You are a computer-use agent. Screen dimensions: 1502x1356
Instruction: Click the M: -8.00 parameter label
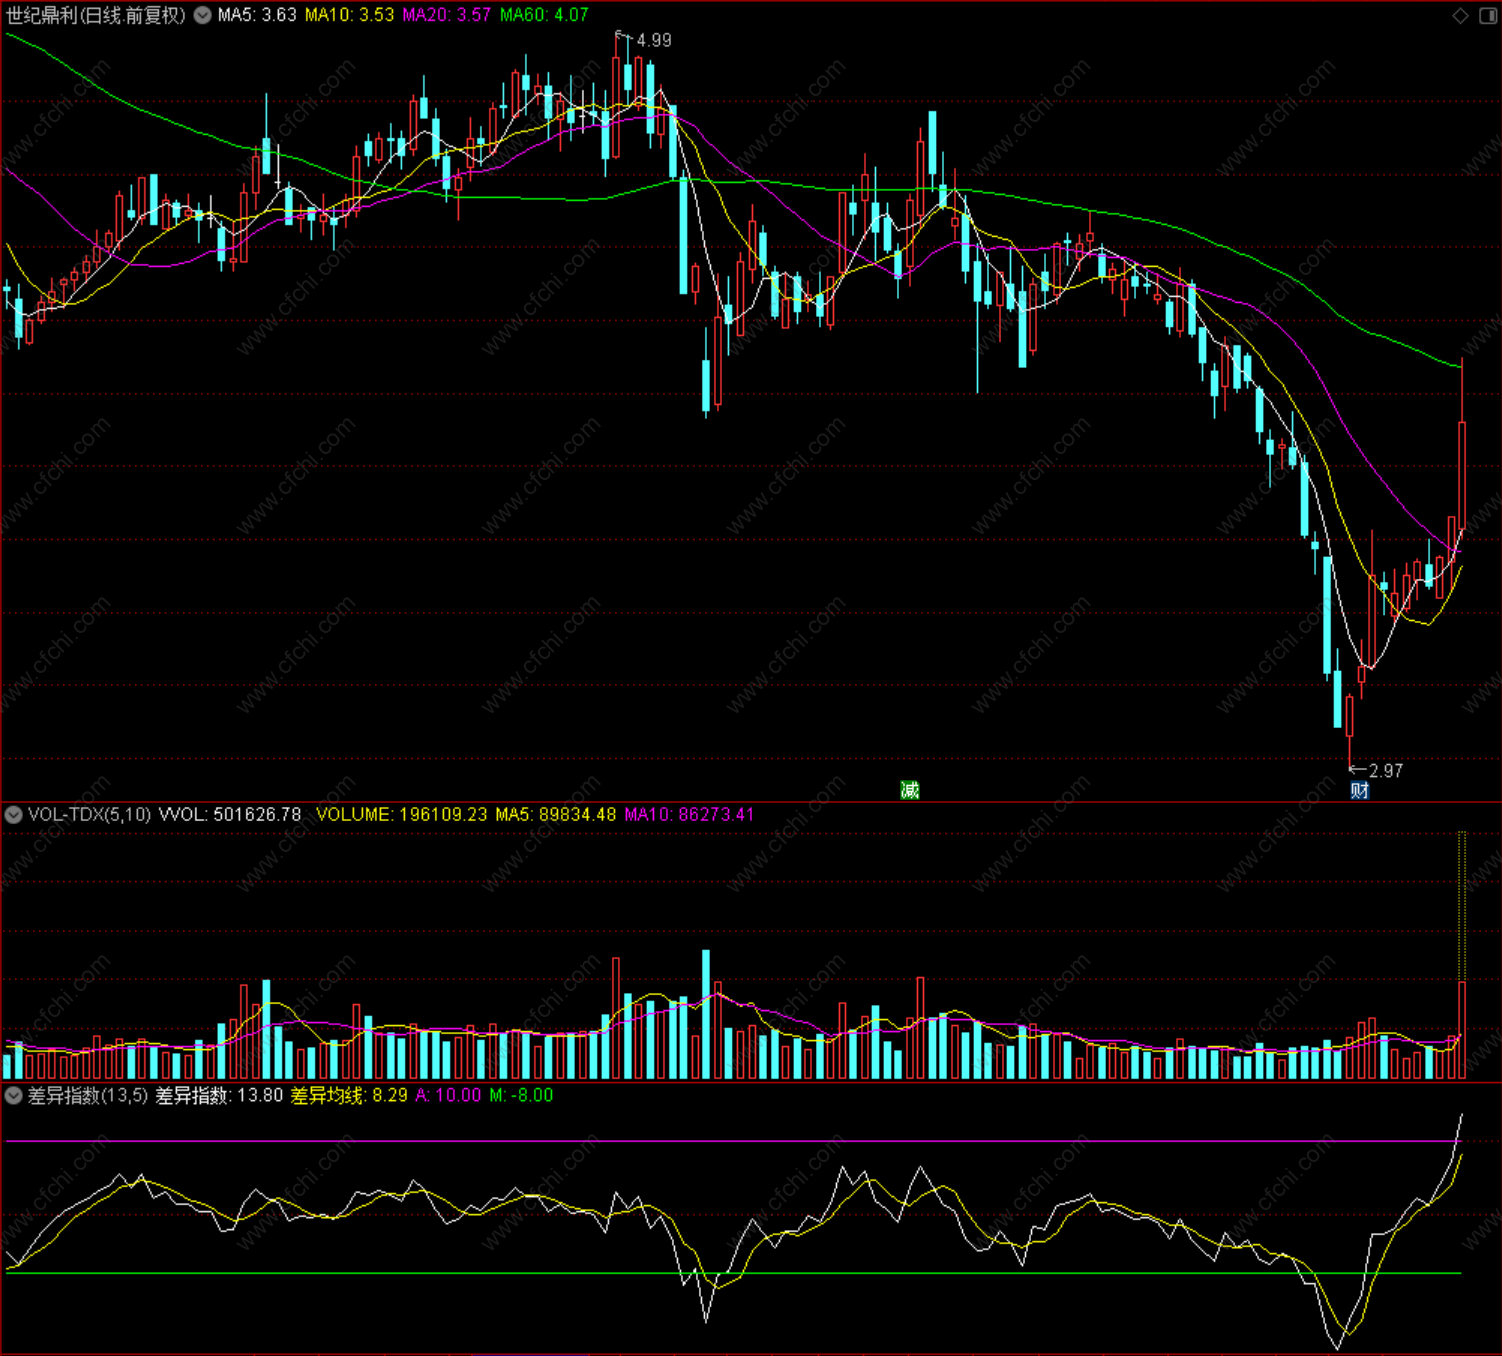pos(521,1095)
